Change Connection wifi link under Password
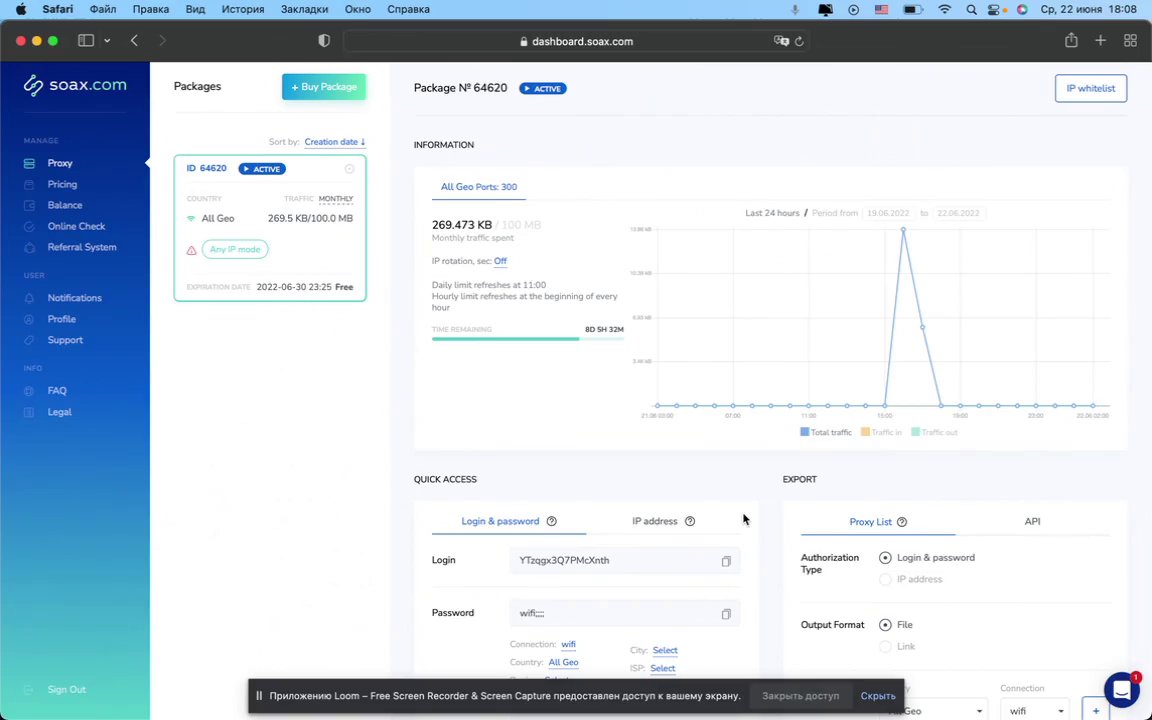Screen dimensions: 1152x720 click(x=569, y=644)
